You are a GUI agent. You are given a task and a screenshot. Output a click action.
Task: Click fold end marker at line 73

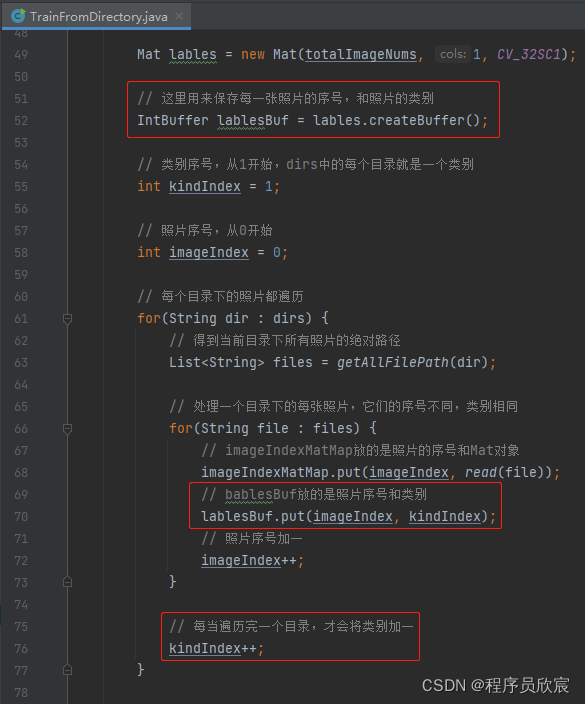(x=67, y=582)
